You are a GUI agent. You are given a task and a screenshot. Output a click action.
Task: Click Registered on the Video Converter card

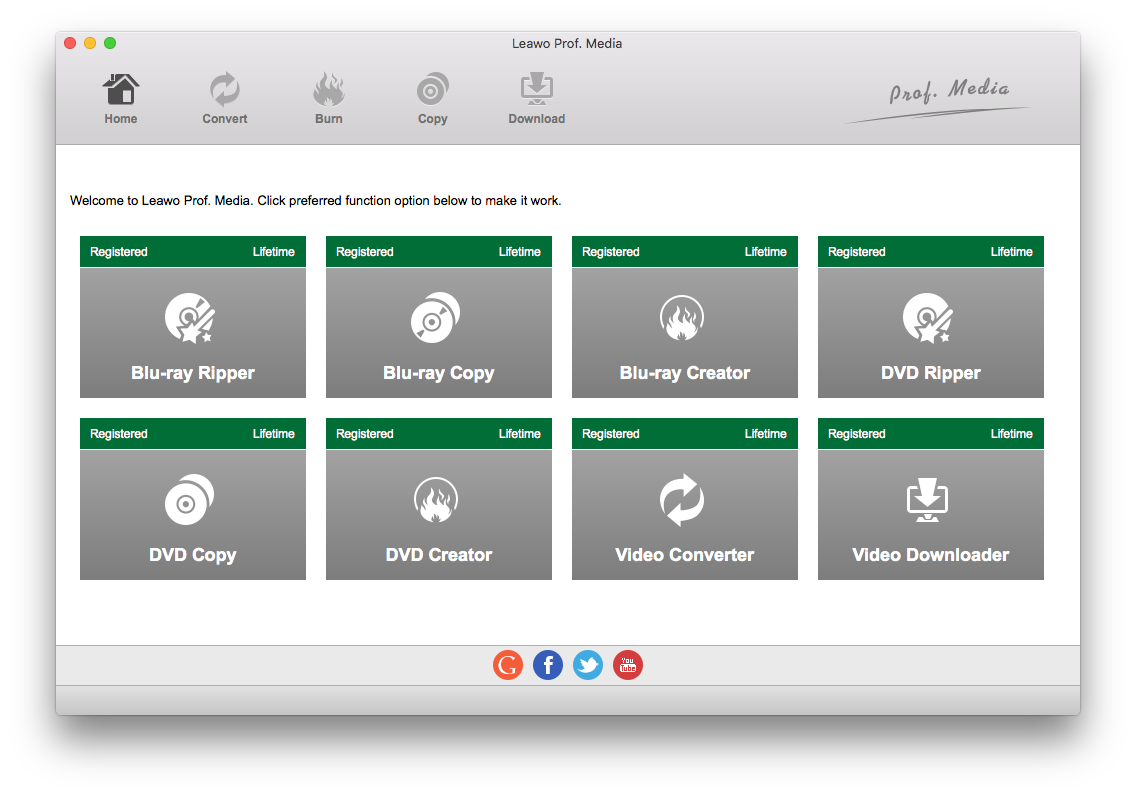click(x=611, y=433)
